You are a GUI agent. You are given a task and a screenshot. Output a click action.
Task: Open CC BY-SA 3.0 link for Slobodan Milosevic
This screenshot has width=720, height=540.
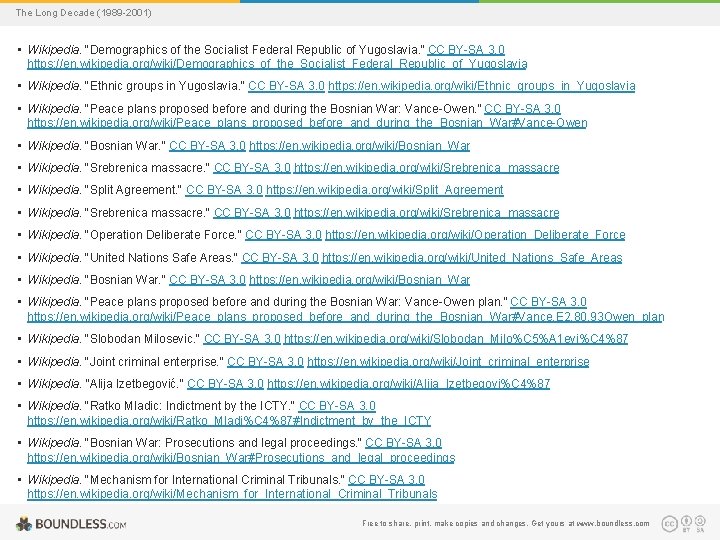point(242,339)
